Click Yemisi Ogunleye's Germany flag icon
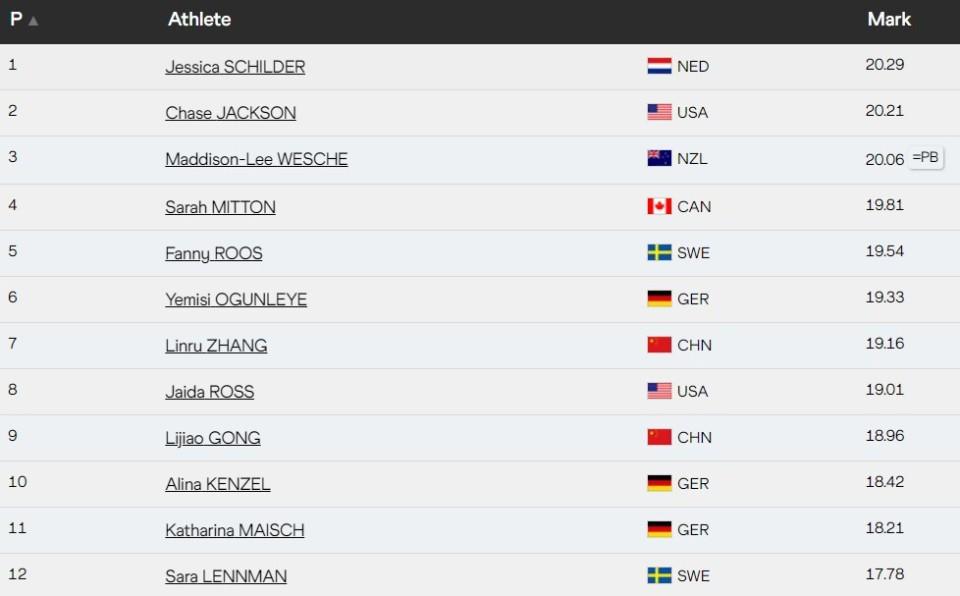This screenshot has height=596, width=960. pos(659,299)
